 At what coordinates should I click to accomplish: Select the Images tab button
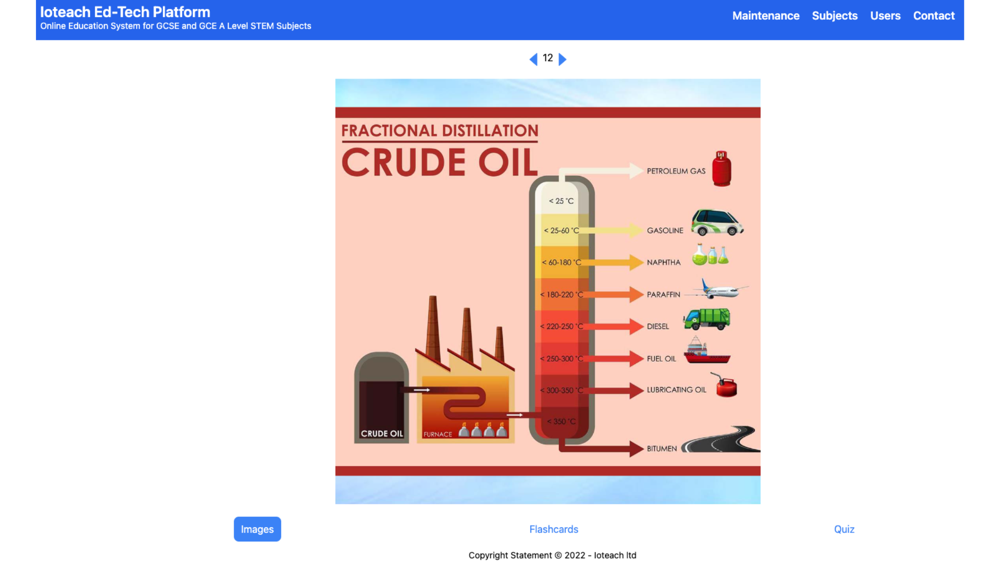(257, 529)
